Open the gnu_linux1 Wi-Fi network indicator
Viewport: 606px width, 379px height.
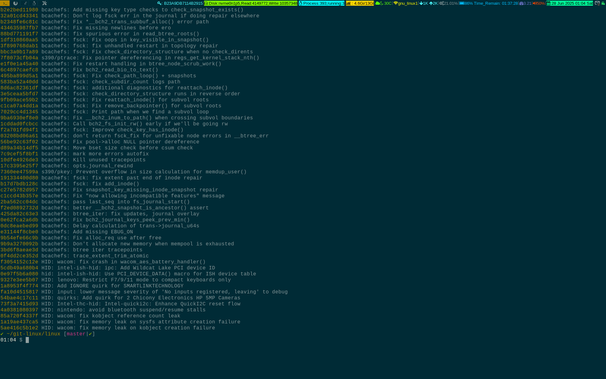click(405, 3)
